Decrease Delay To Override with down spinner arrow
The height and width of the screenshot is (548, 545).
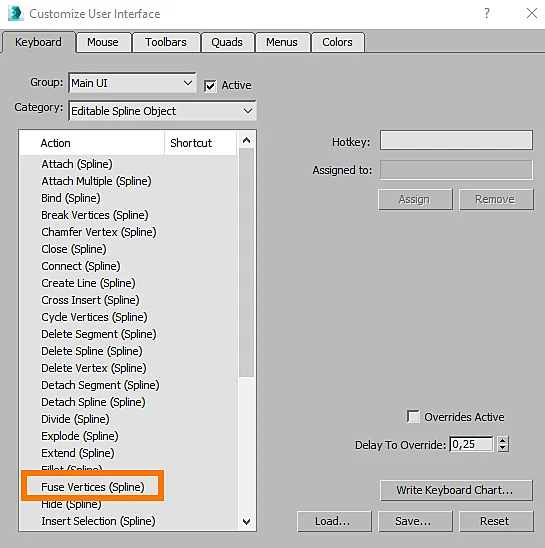(x=503, y=448)
